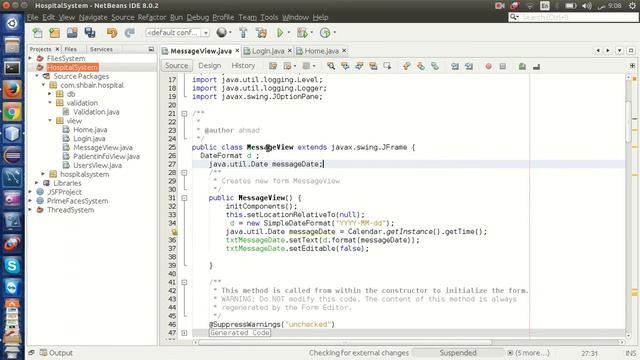
Task: Click the Debug Project icon
Action: coord(302,32)
